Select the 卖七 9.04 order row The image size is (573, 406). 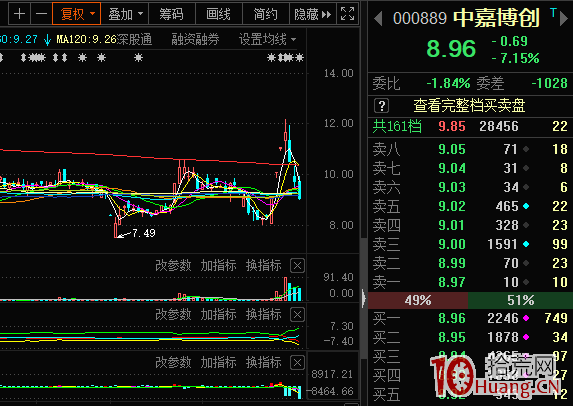(x=470, y=168)
